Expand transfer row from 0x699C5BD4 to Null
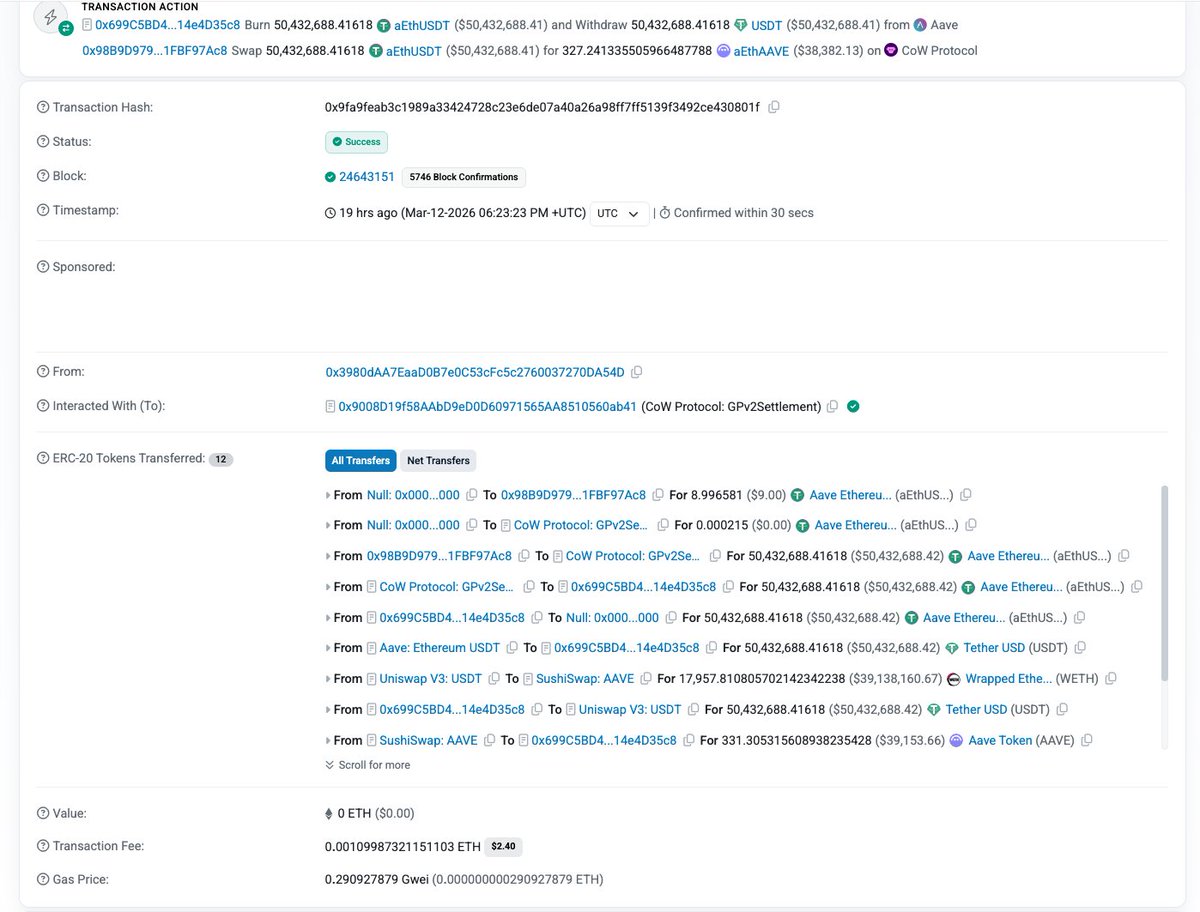The width and height of the screenshot is (1200, 912). click(328, 618)
